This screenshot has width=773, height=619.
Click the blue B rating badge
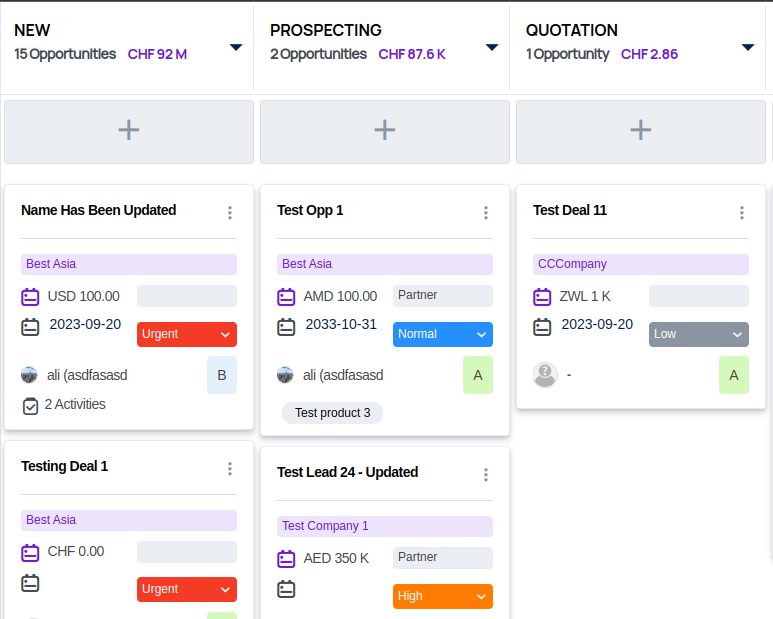pyautogui.click(x=222, y=375)
